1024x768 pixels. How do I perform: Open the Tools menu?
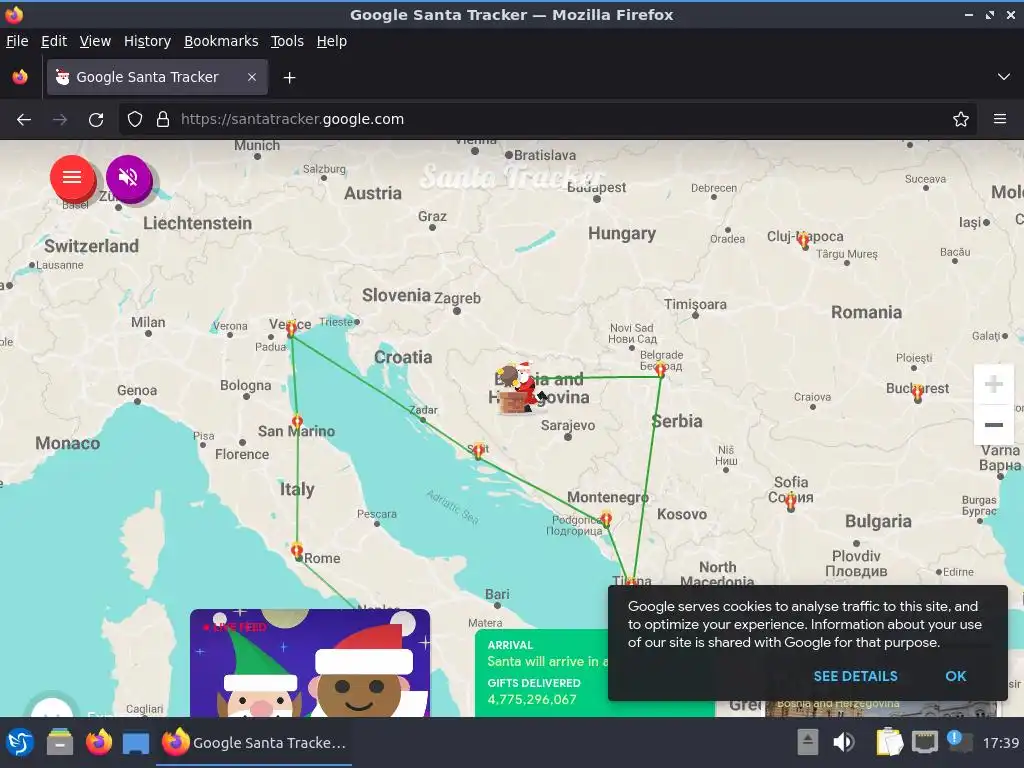click(287, 41)
